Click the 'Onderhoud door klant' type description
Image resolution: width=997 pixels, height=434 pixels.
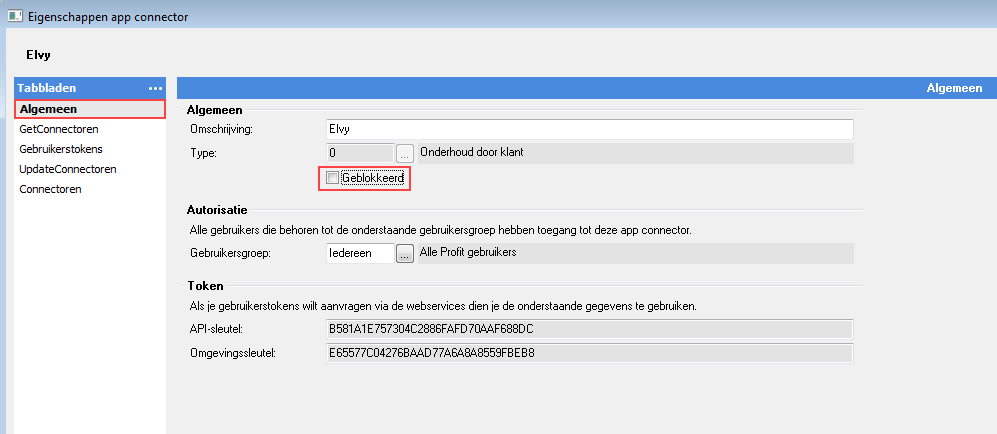471,152
